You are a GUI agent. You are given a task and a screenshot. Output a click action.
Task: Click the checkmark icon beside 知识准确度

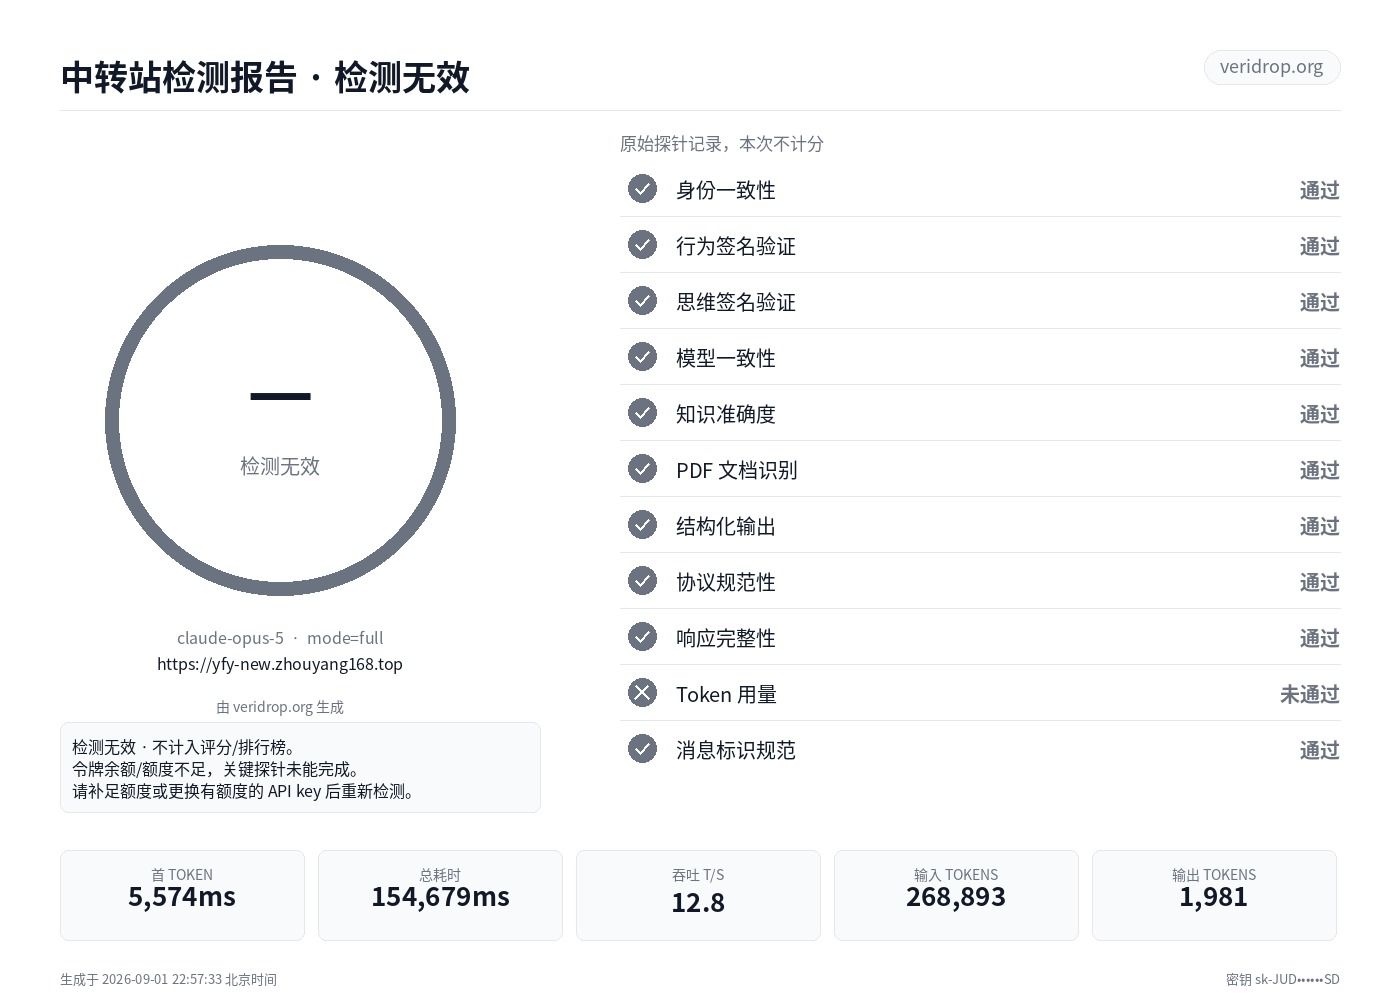click(x=642, y=413)
